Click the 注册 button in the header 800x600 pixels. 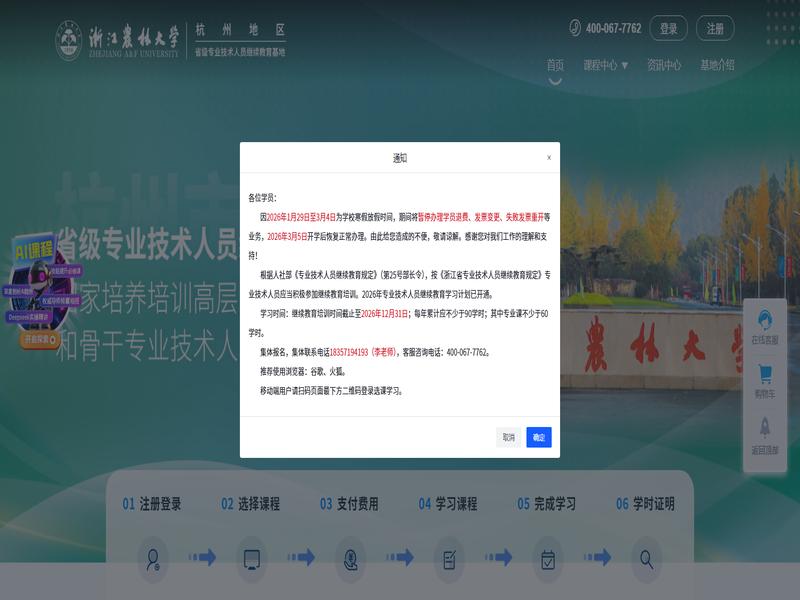click(715, 28)
